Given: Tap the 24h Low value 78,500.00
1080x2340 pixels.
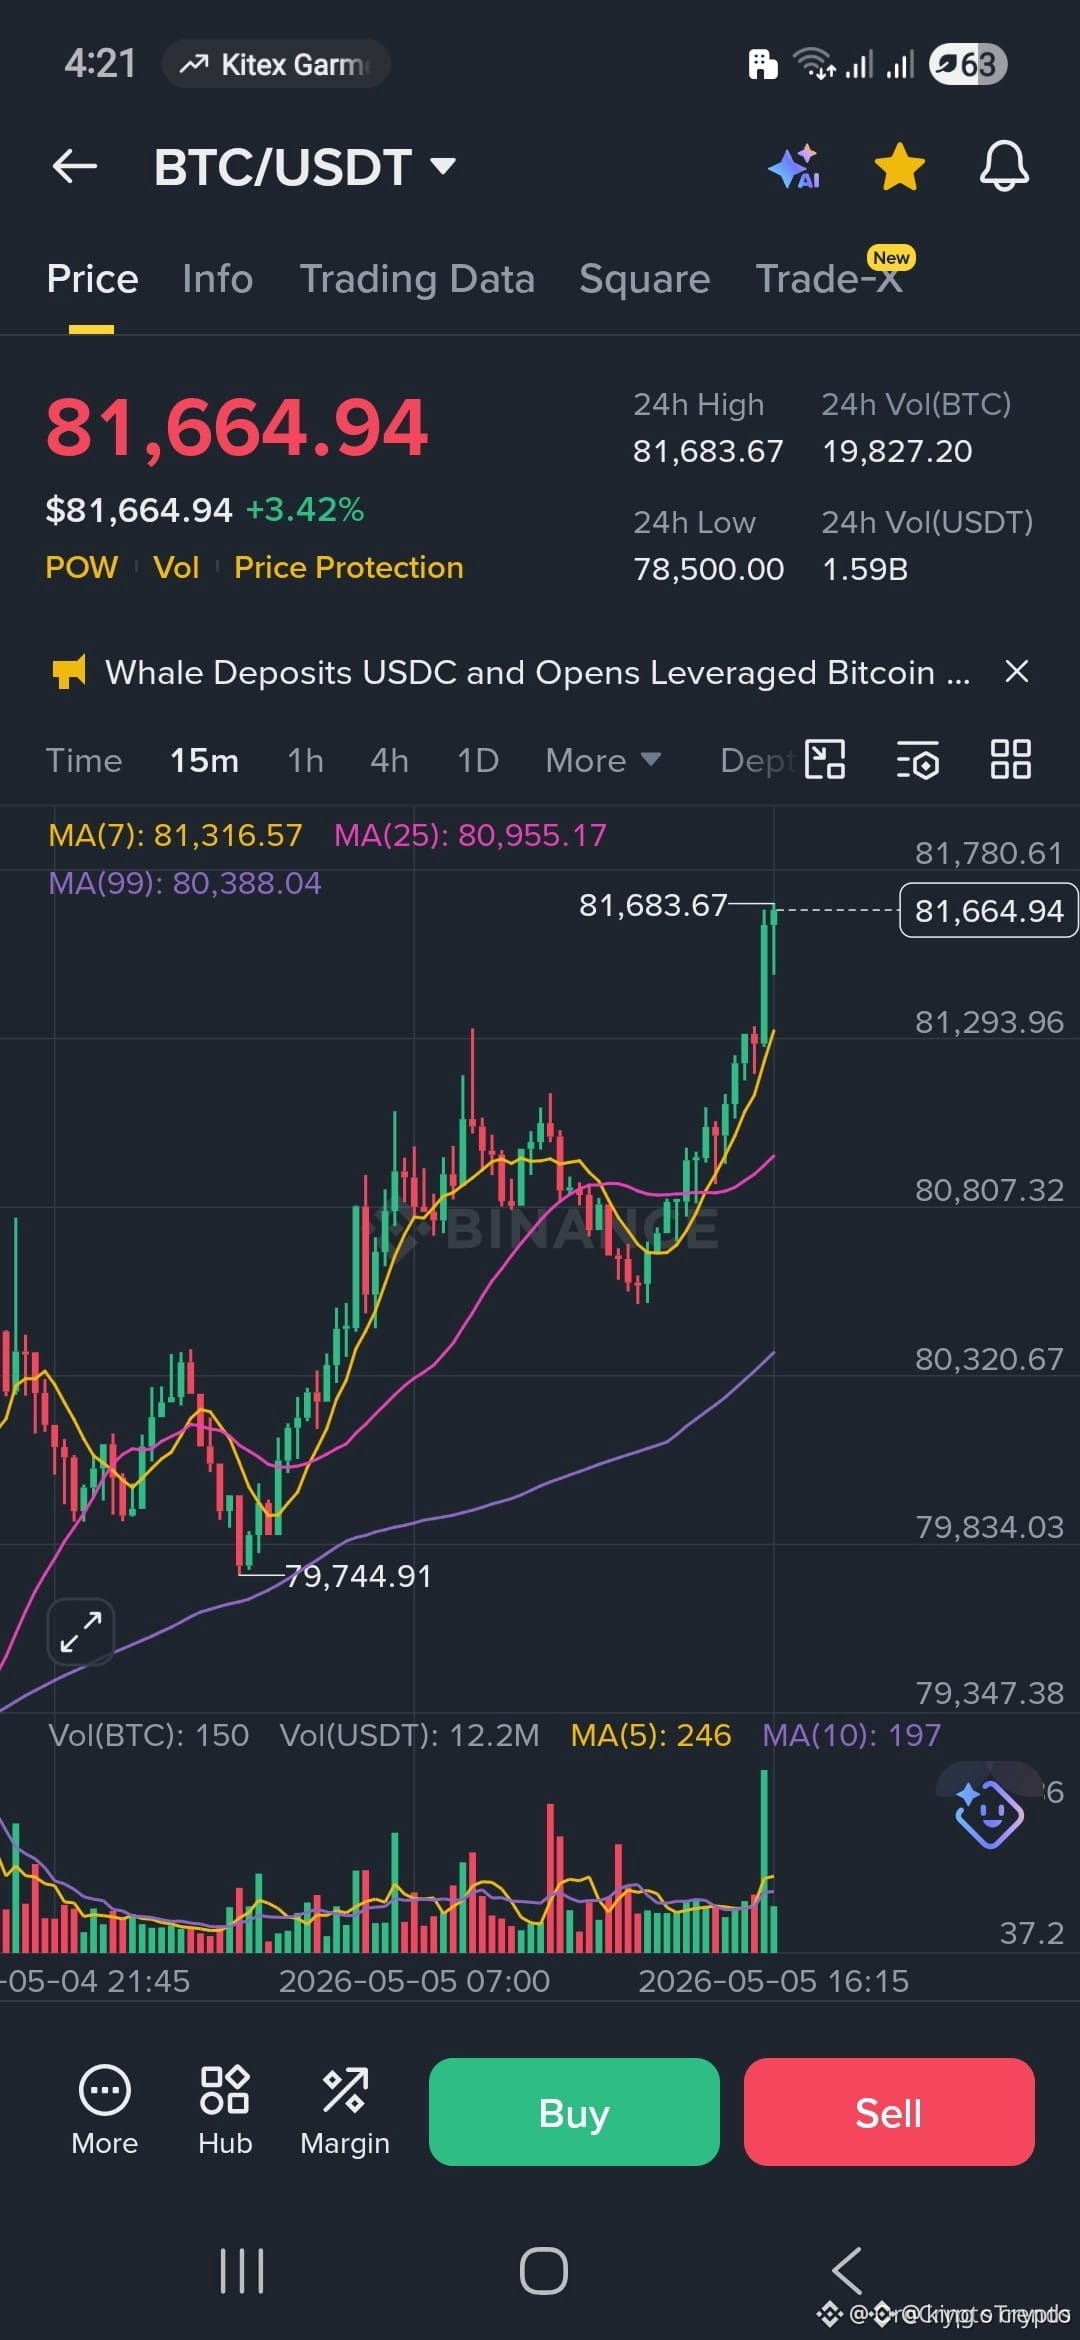Looking at the screenshot, I should pos(708,569).
